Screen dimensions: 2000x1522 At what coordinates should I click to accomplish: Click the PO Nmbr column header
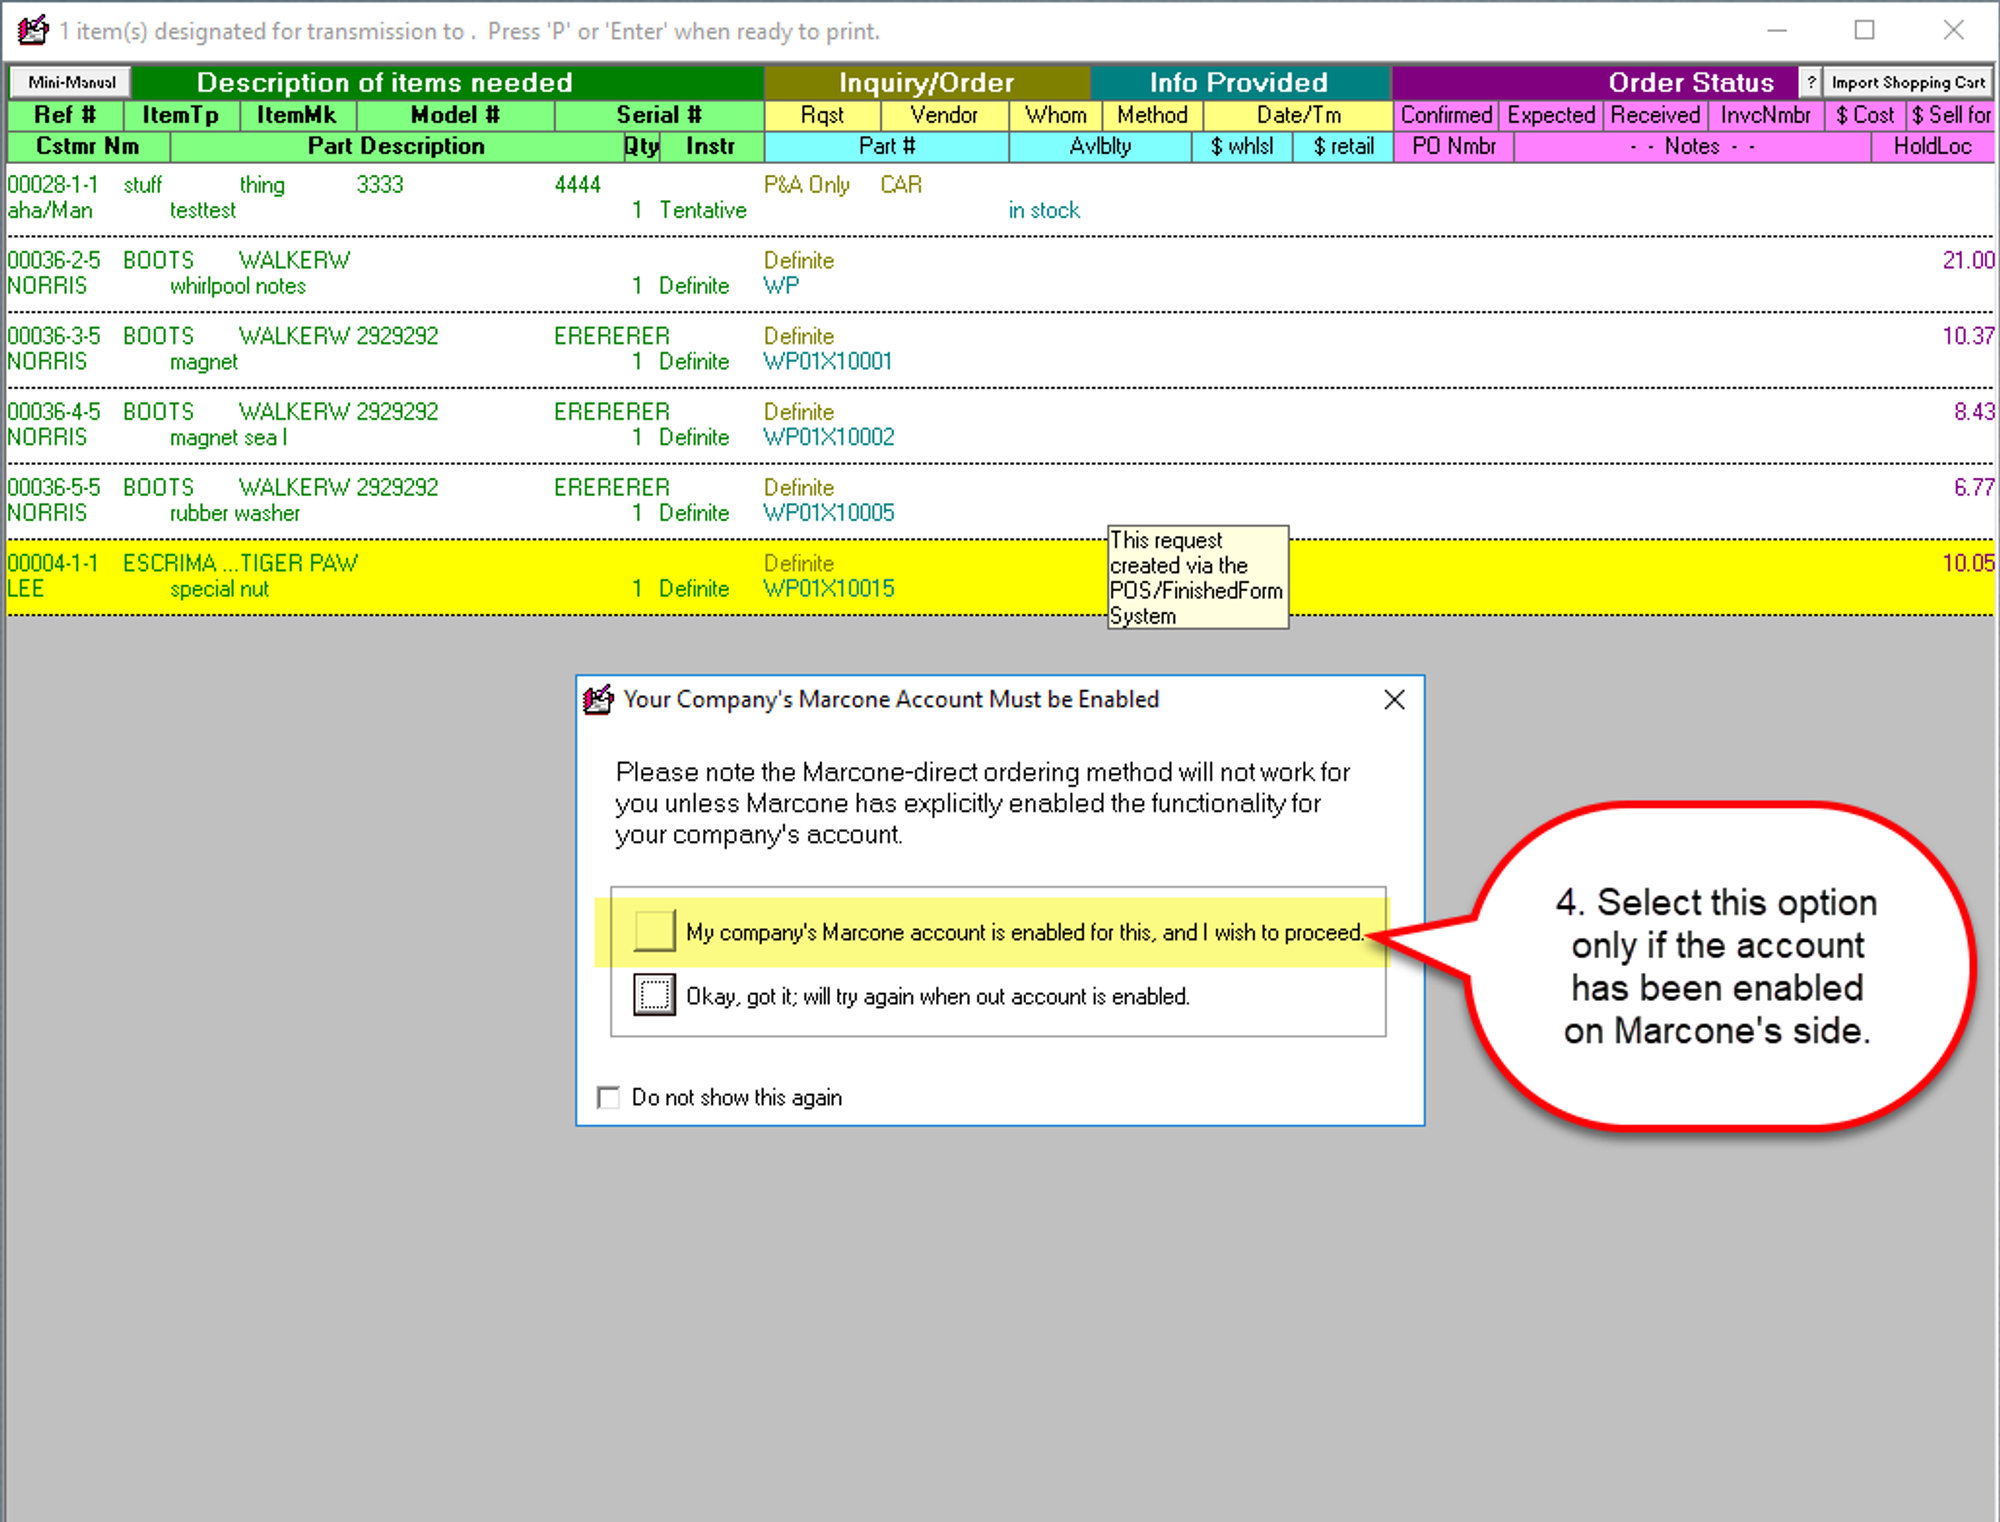tap(1453, 146)
